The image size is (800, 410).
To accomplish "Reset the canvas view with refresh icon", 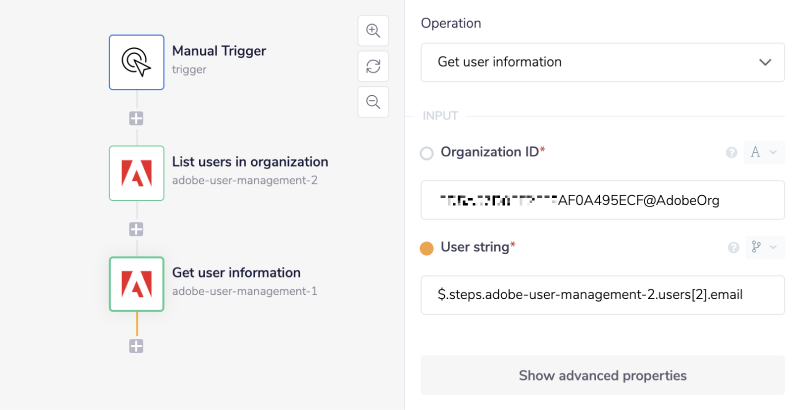I will point(373,66).
